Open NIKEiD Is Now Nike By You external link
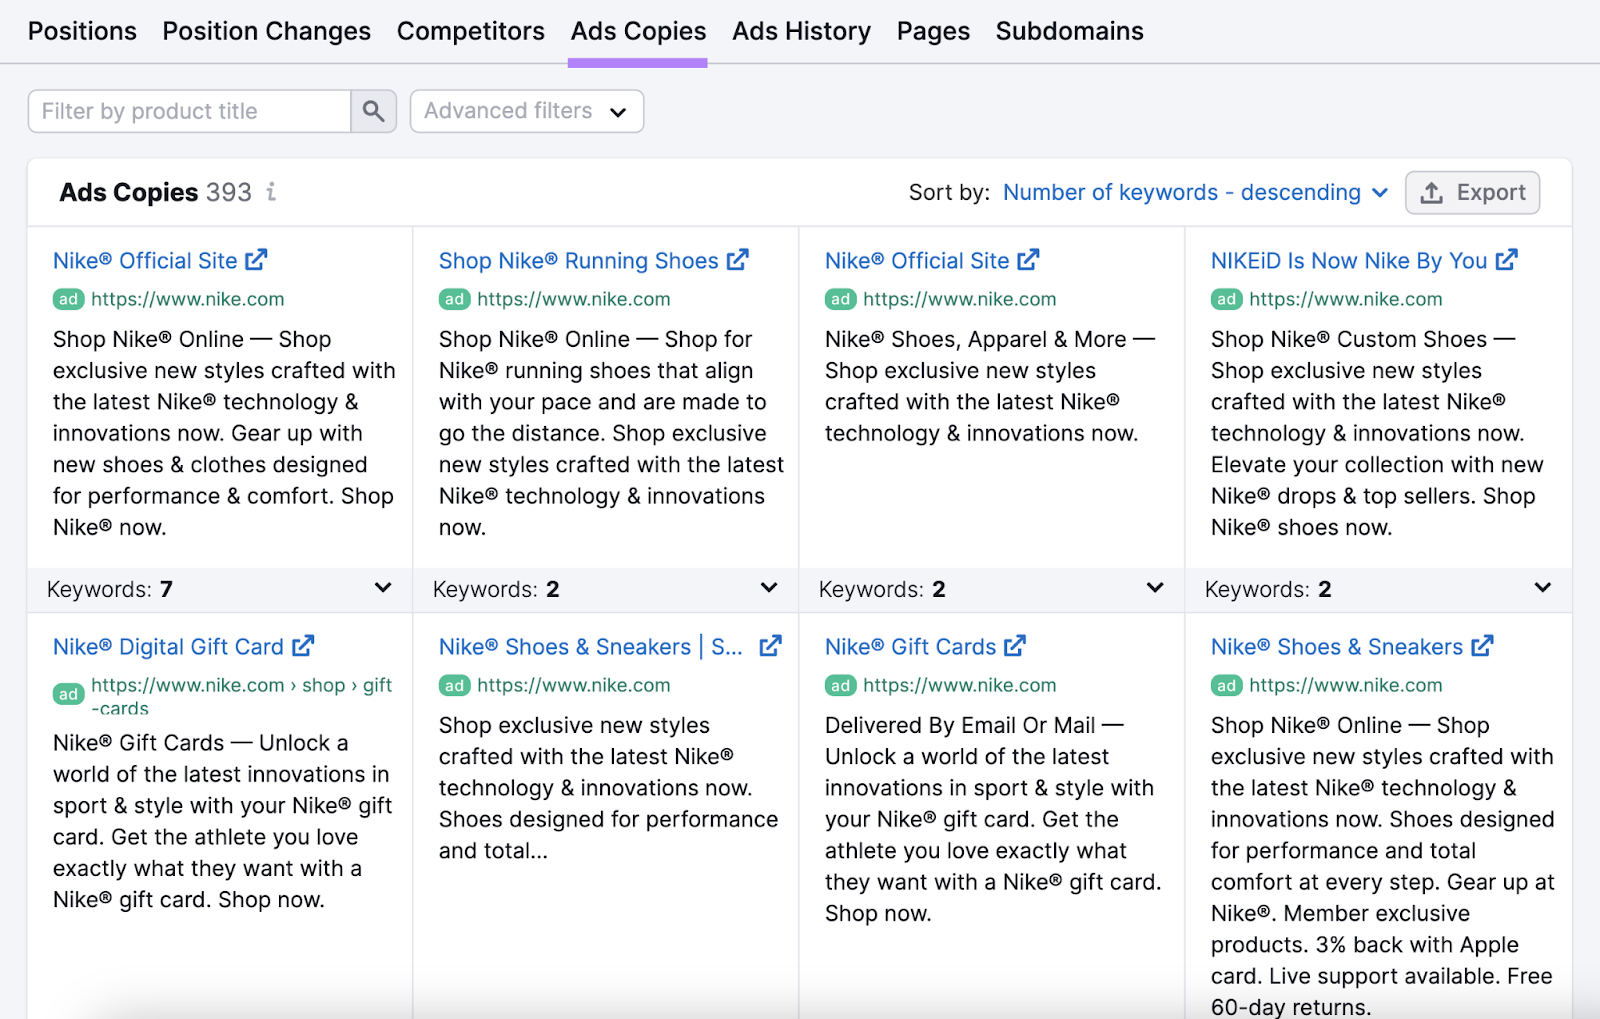 coord(1507,259)
